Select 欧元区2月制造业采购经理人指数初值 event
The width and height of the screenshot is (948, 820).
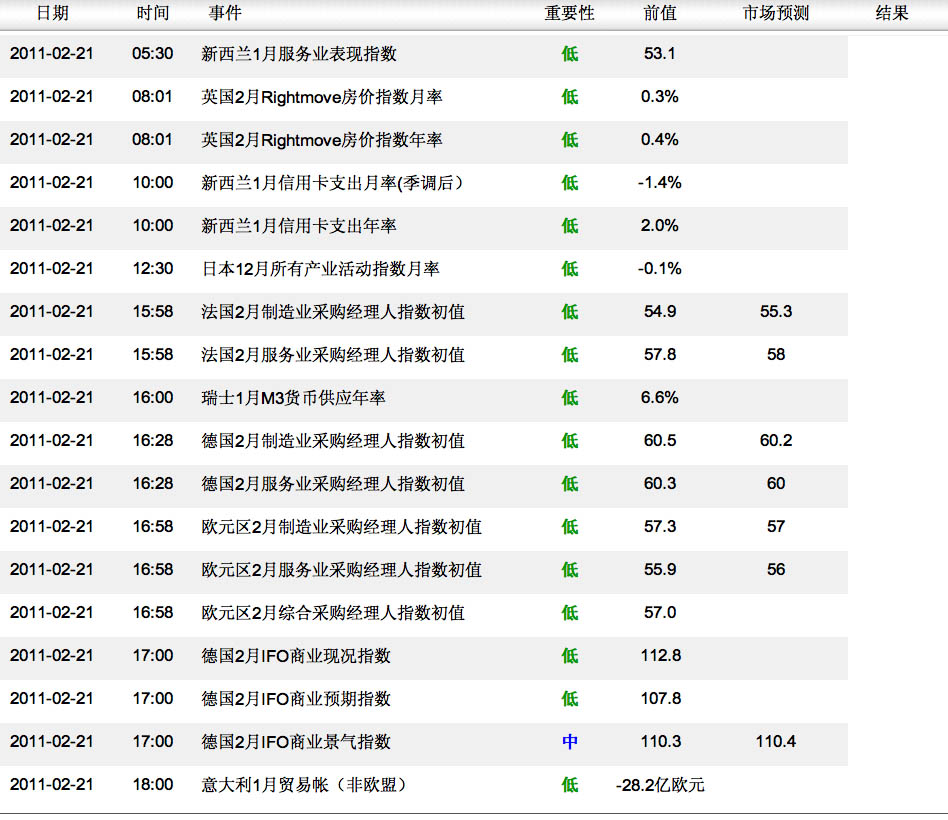coord(342,526)
